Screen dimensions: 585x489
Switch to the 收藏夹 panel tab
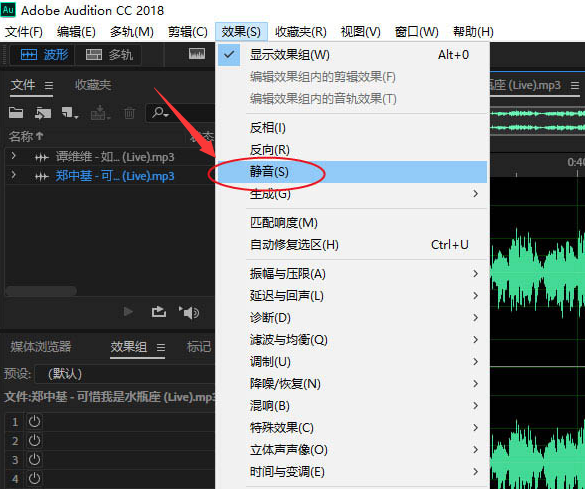point(93,85)
